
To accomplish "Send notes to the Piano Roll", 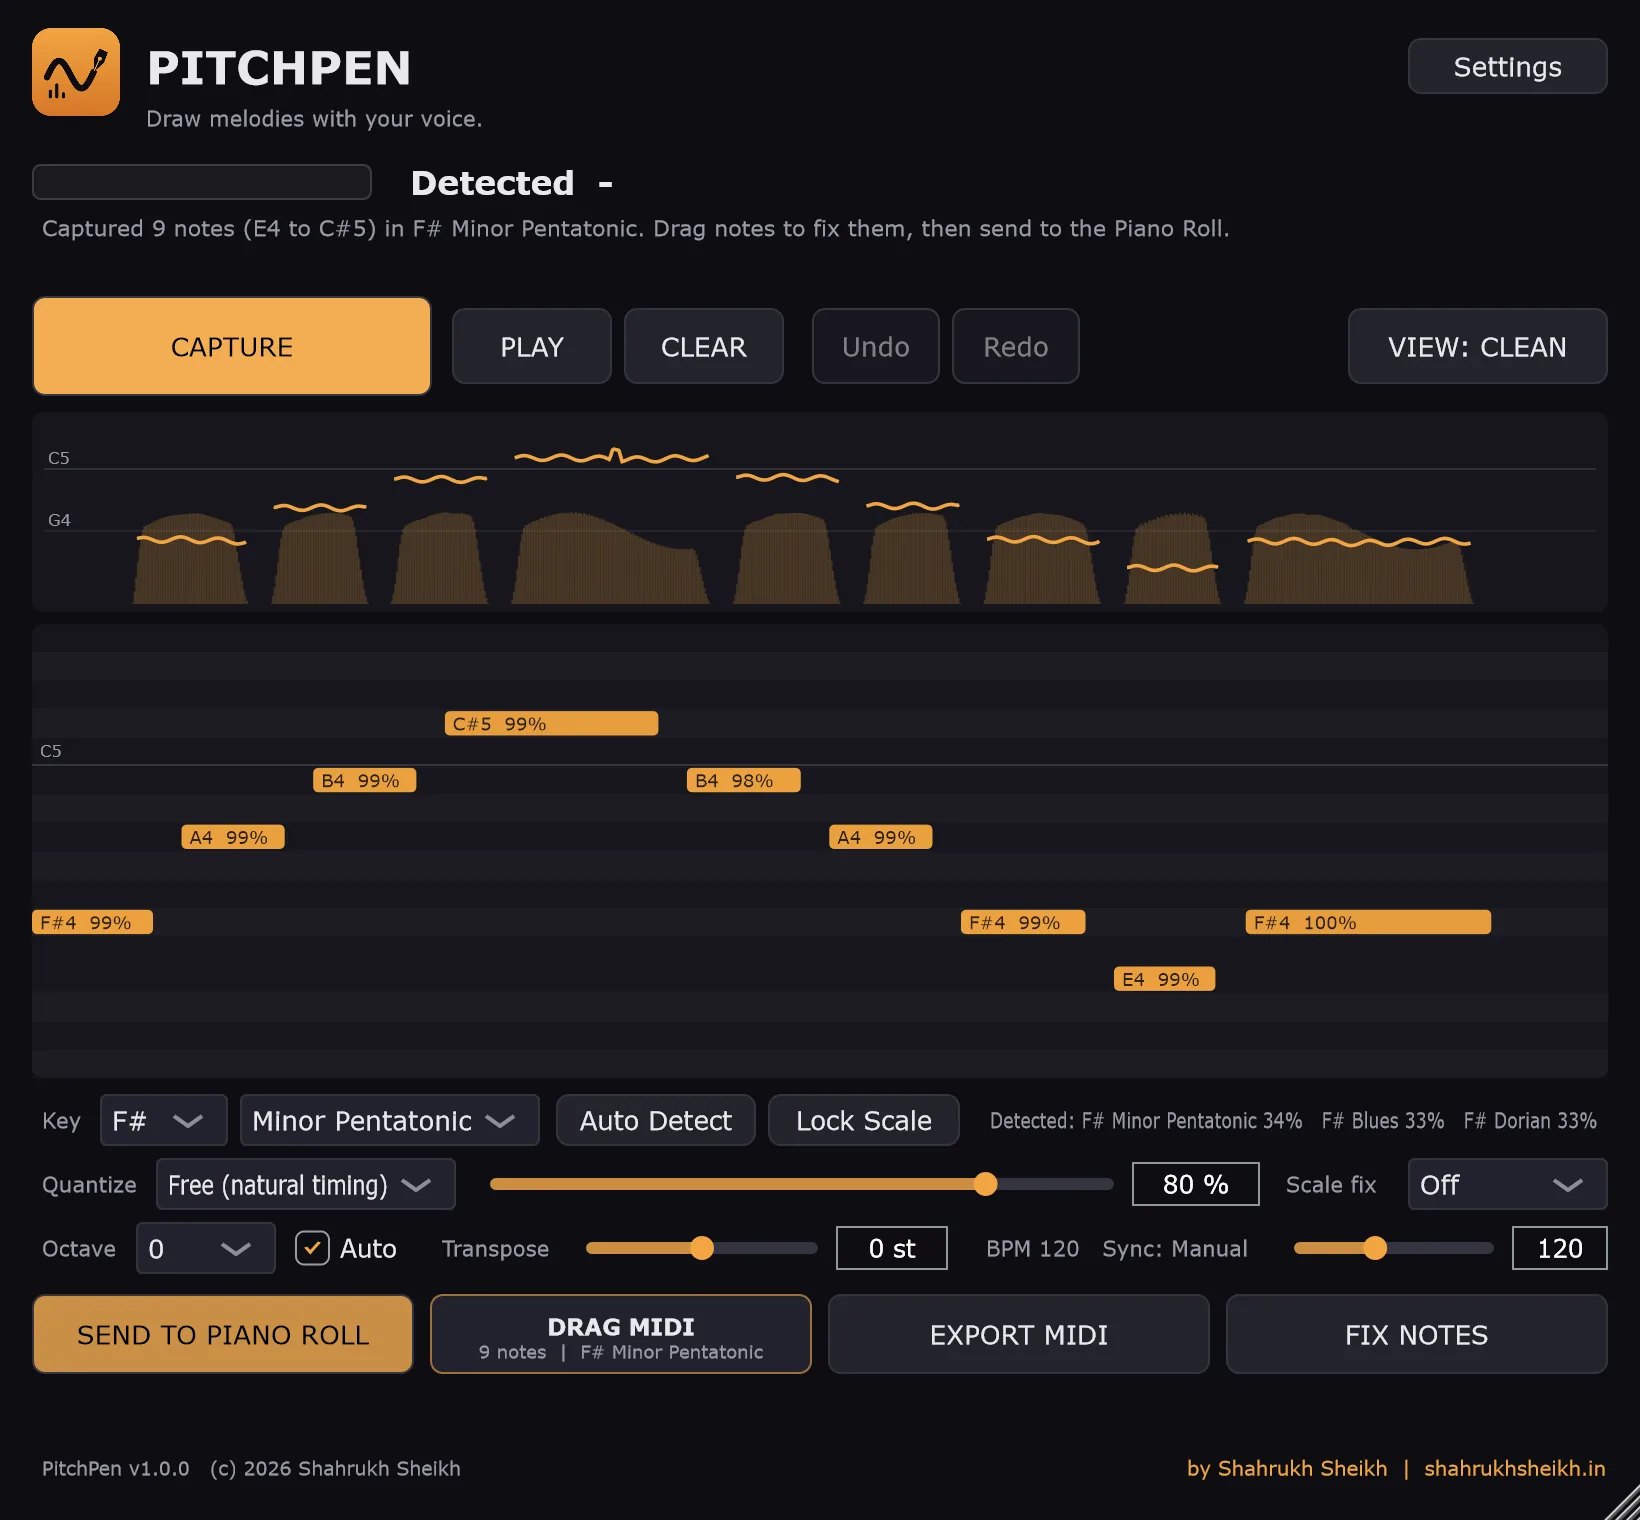I will [x=223, y=1334].
